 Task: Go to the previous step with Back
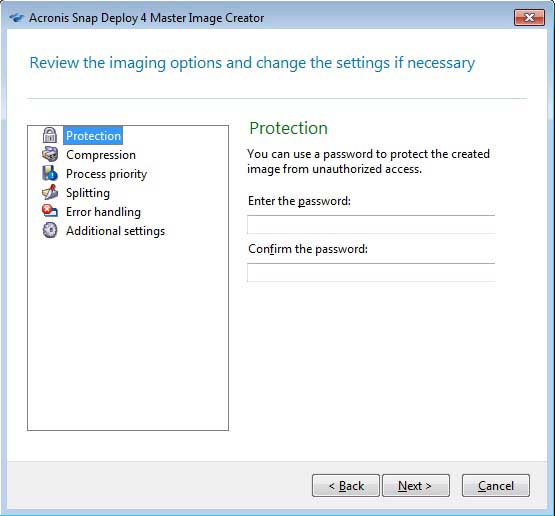pyautogui.click(x=346, y=486)
